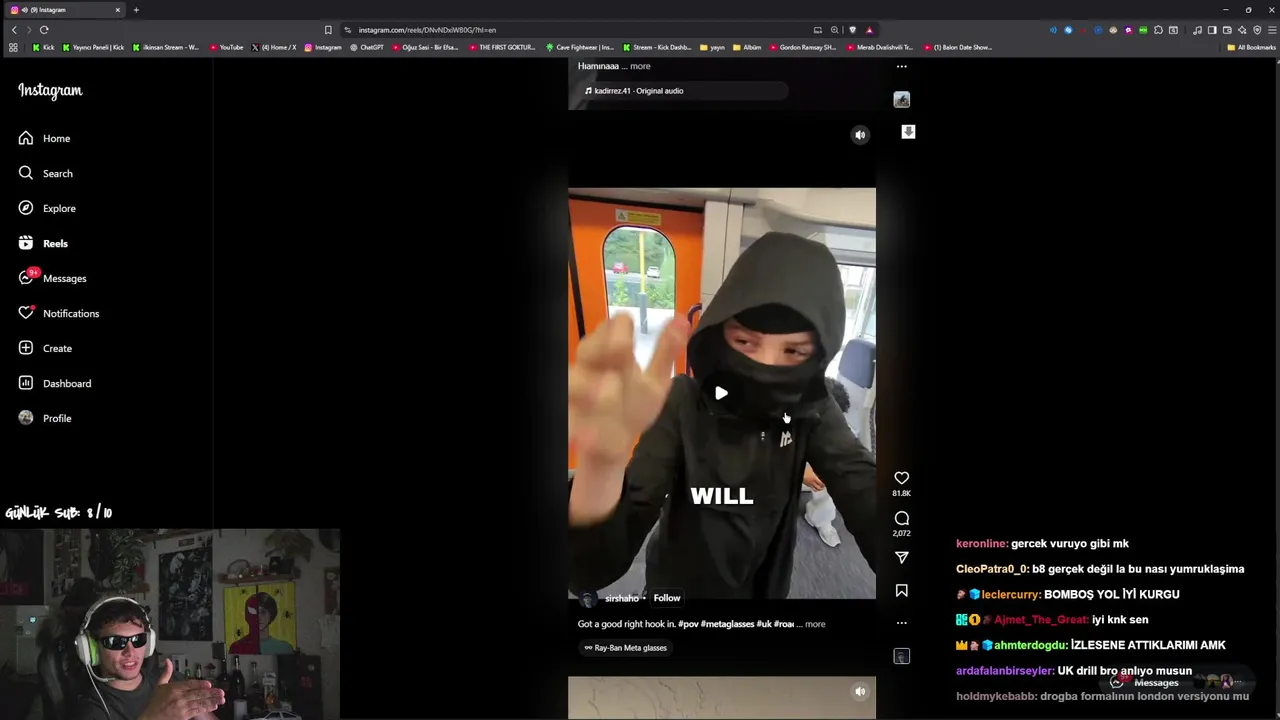The image size is (1280, 720).
Task: Go back in the browser
Action: [x=14, y=30]
